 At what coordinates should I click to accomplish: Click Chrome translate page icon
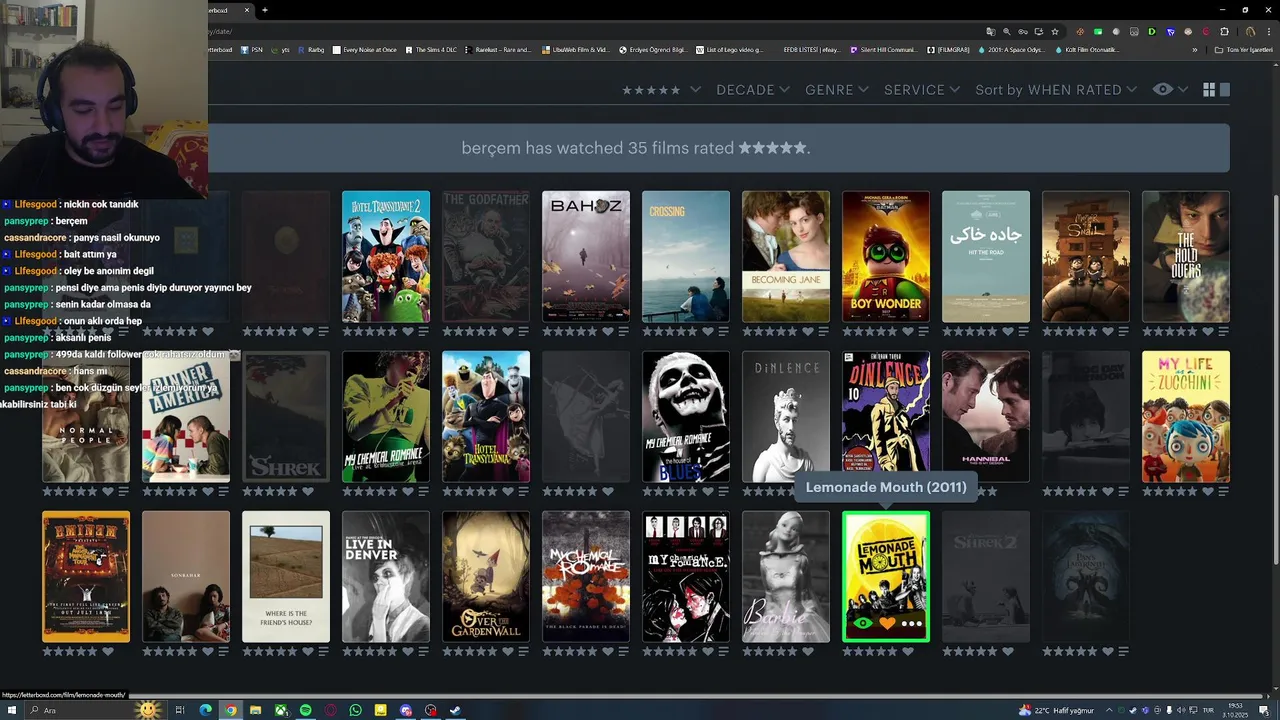[x=990, y=31]
